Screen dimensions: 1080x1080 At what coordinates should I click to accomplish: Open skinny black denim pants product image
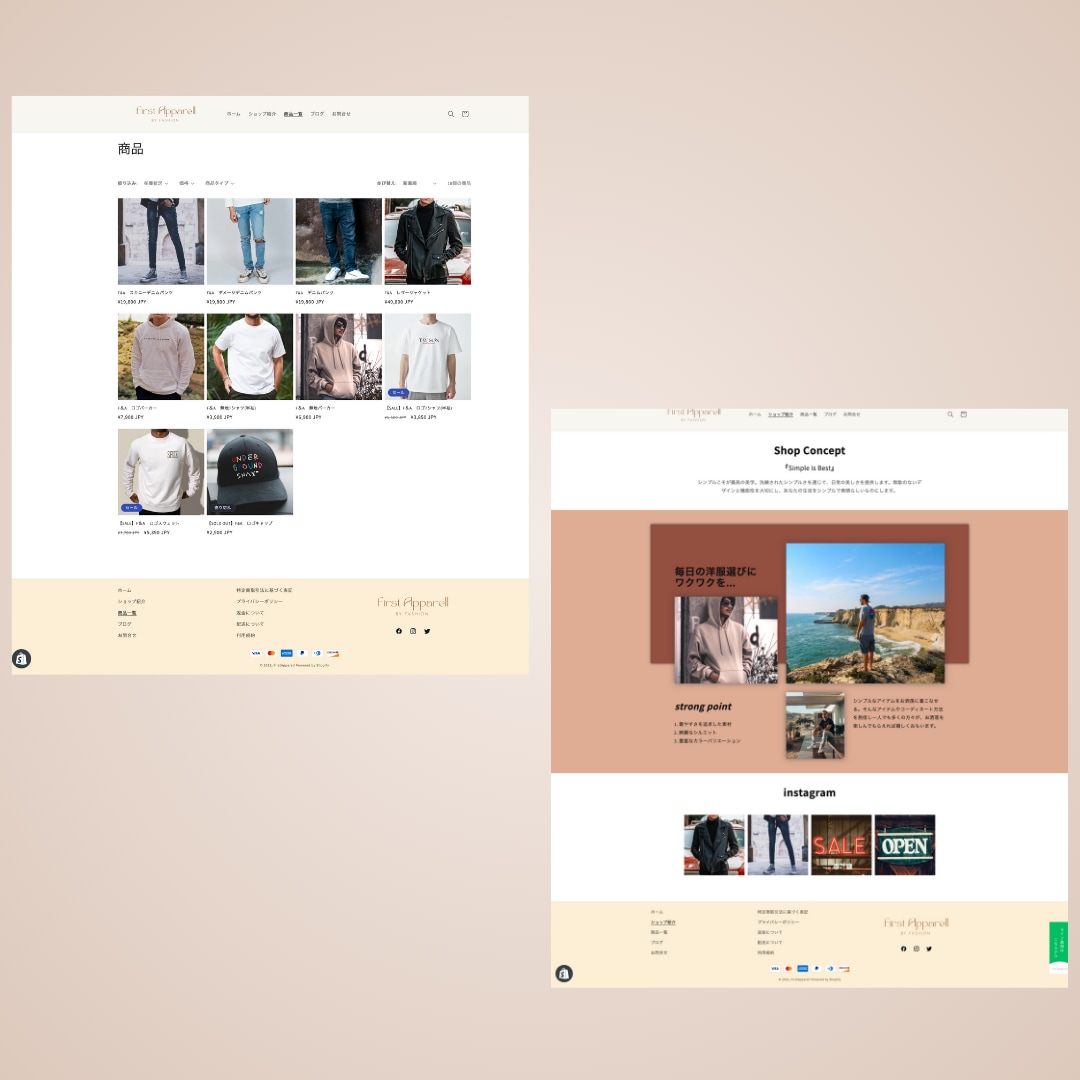(x=161, y=241)
